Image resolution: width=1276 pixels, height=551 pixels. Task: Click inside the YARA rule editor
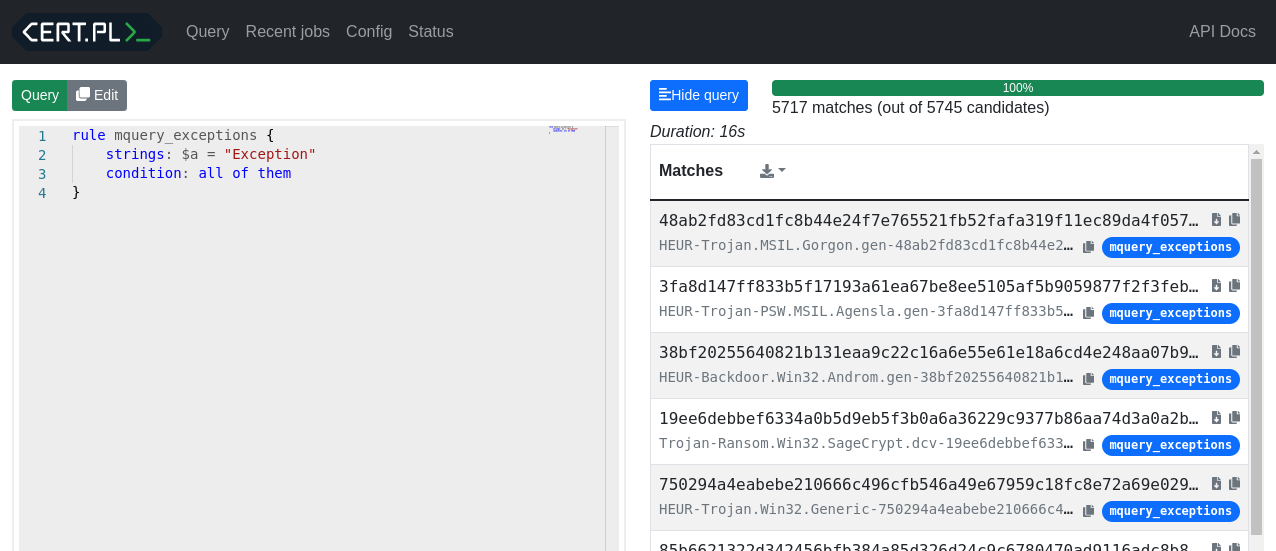[320, 340]
